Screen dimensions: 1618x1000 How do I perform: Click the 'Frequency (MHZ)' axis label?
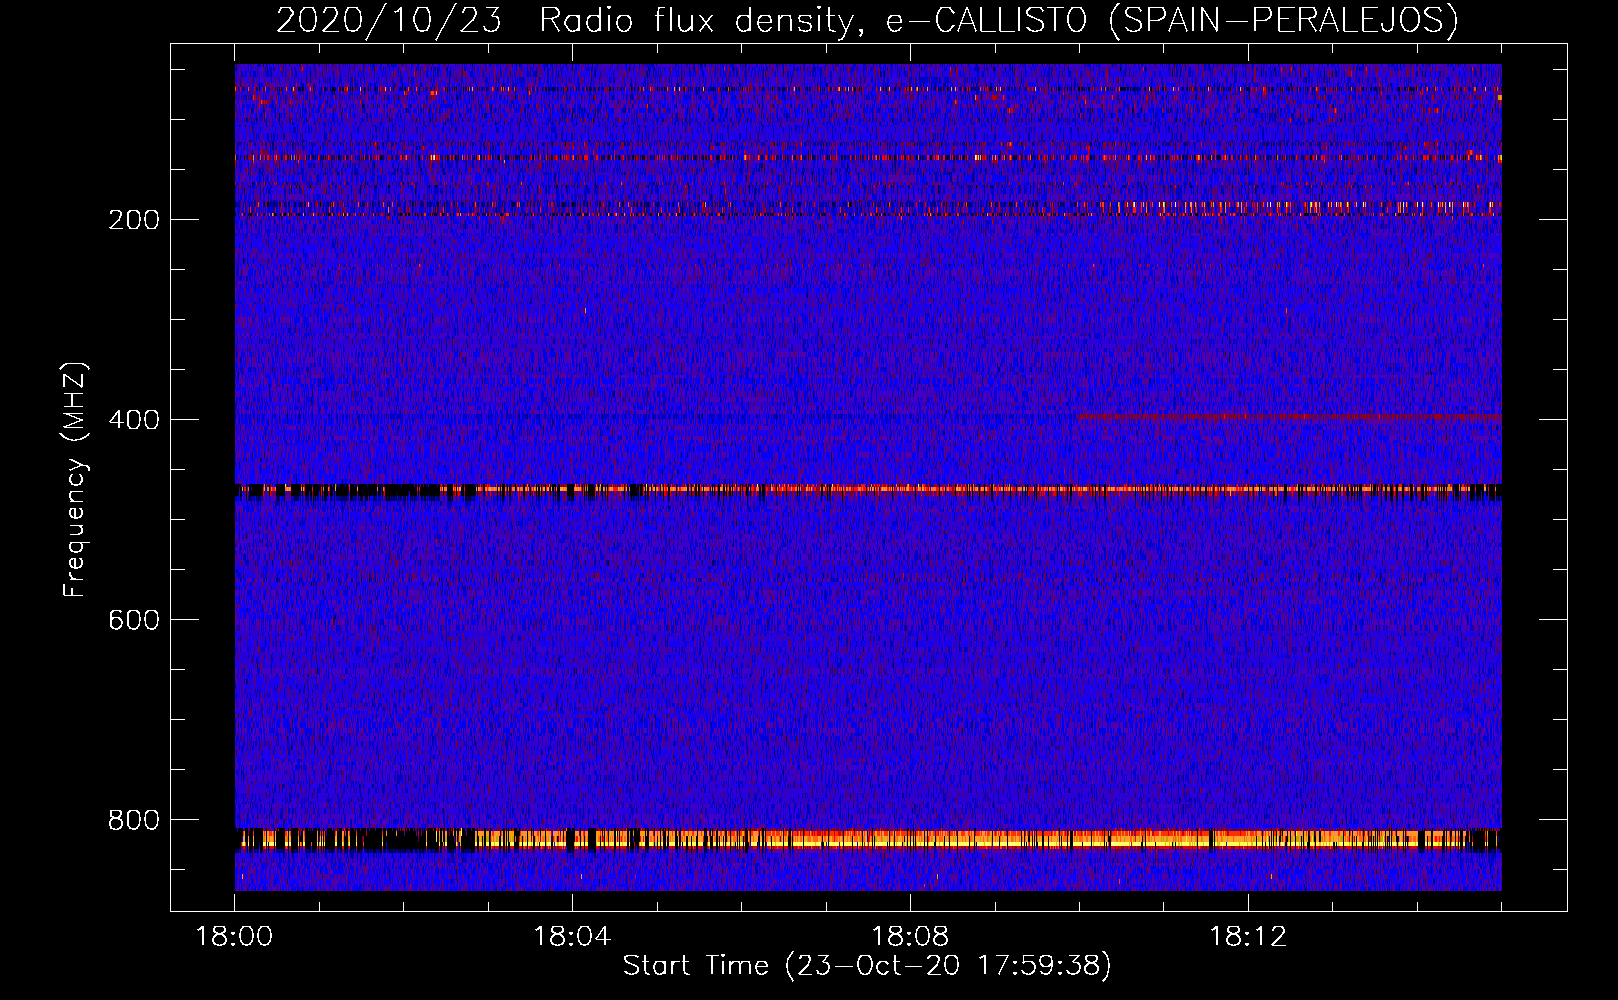coord(75,480)
